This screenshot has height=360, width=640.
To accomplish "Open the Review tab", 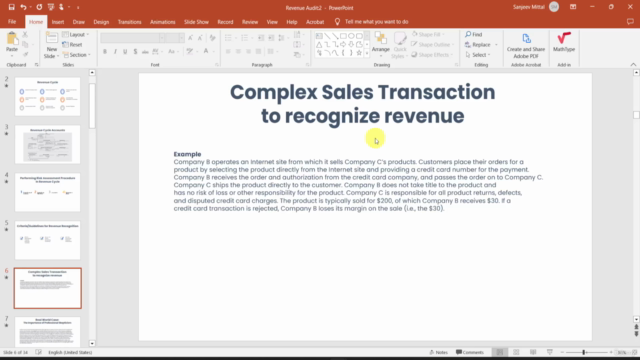I will pos(250,22).
